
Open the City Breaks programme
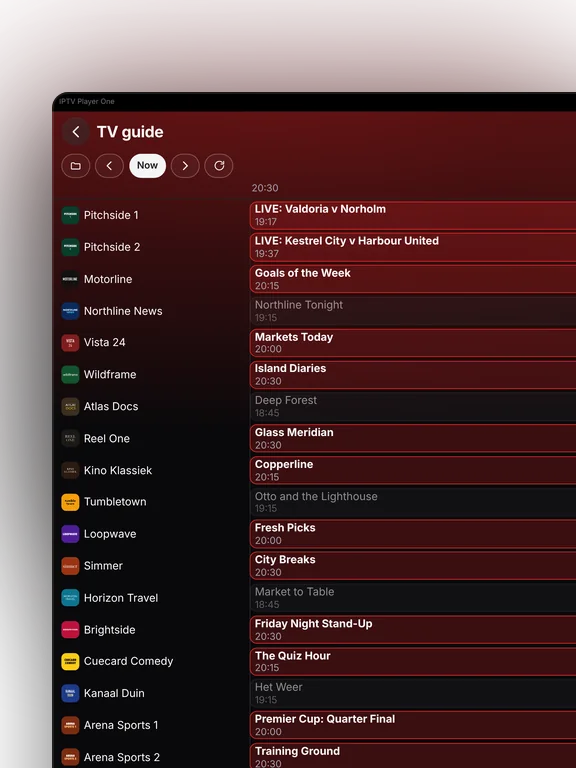pyautogui.click(x=413, y=566)
